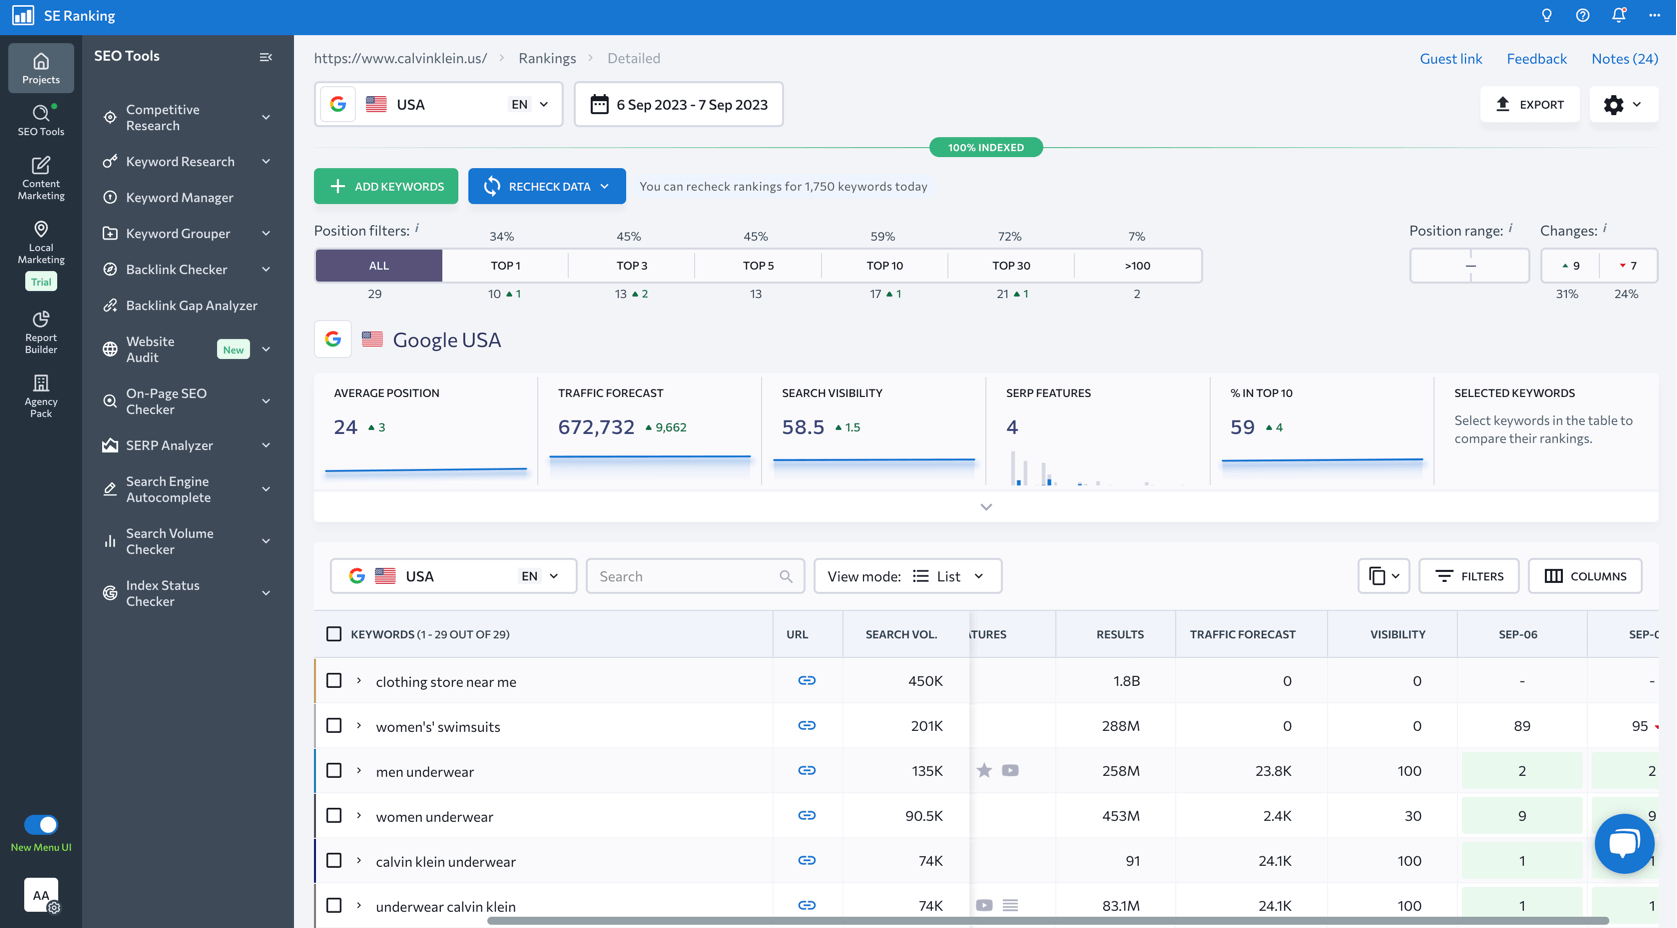Open the Agency Pack sidebar icon
1677x928 pixels.
point(41,385)
